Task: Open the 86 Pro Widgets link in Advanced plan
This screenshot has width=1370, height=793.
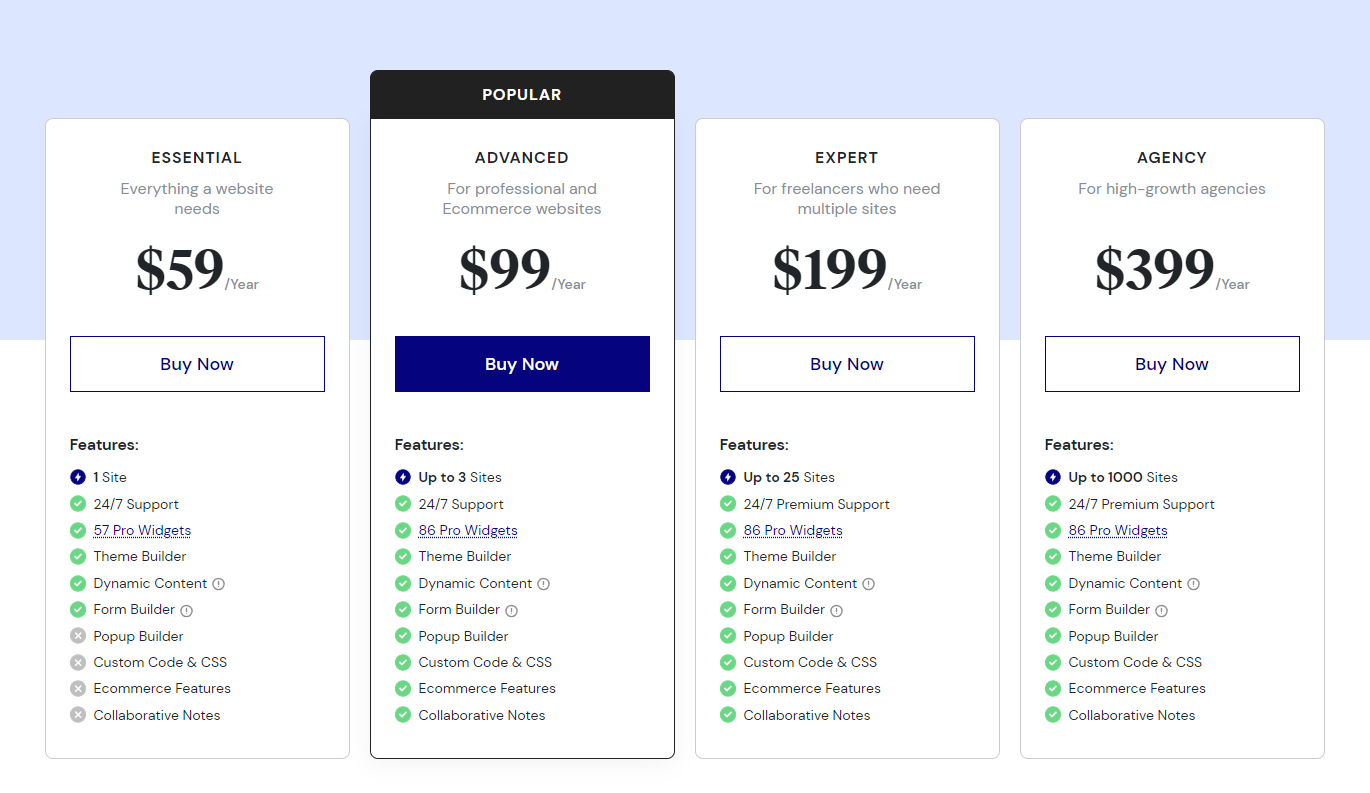Action: pyautogui.click(x=468, y=530)
